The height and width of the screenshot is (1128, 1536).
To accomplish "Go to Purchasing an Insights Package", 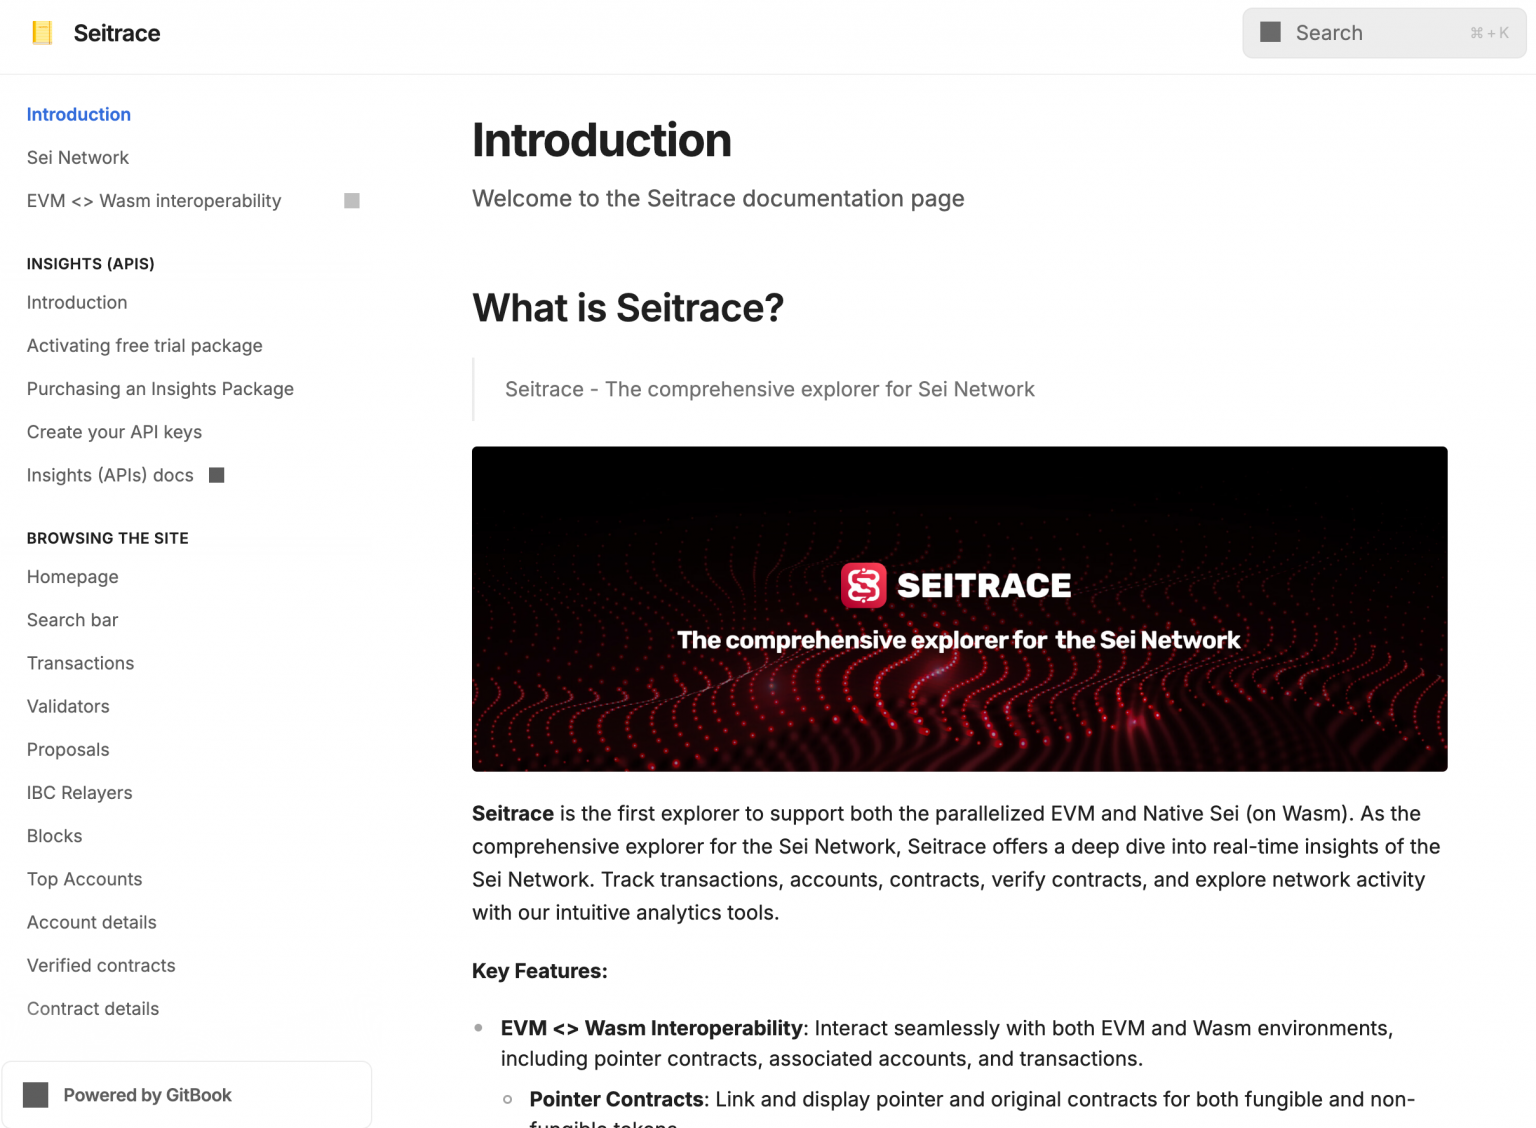I will [160, 389].
